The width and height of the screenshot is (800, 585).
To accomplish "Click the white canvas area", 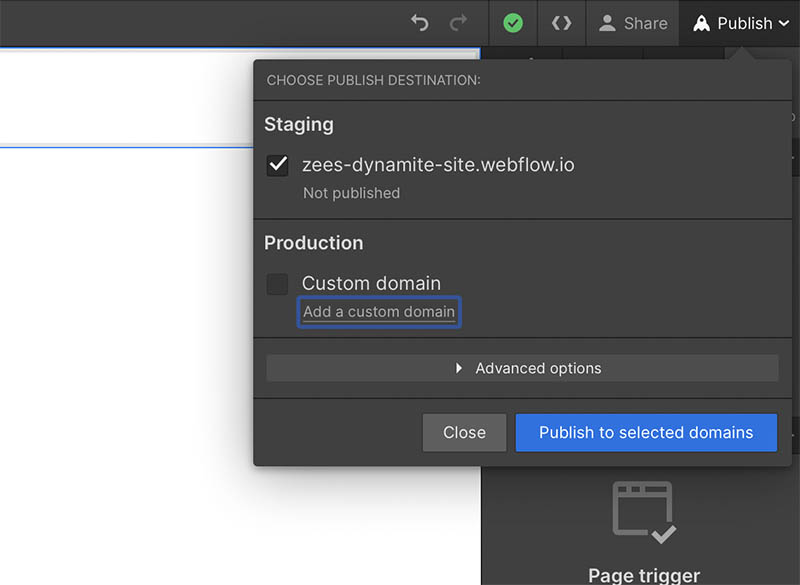I will pos(120,350).
